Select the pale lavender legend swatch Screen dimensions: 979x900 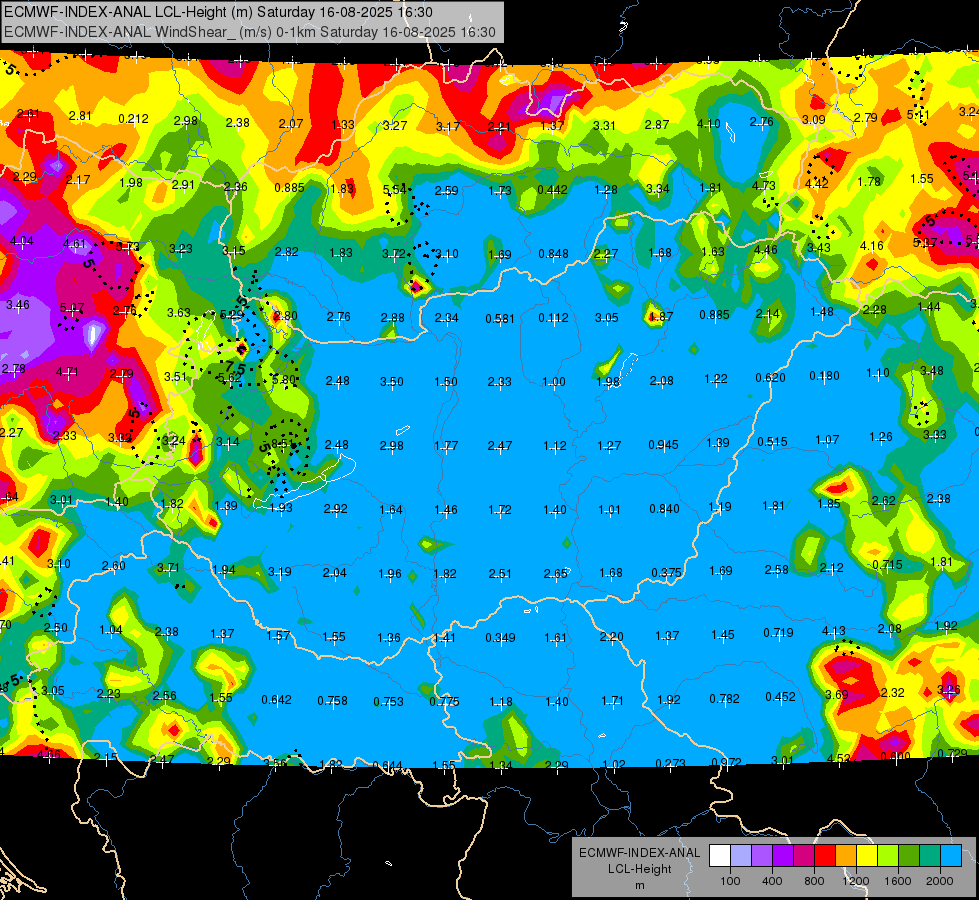click(x=740, y=856)
